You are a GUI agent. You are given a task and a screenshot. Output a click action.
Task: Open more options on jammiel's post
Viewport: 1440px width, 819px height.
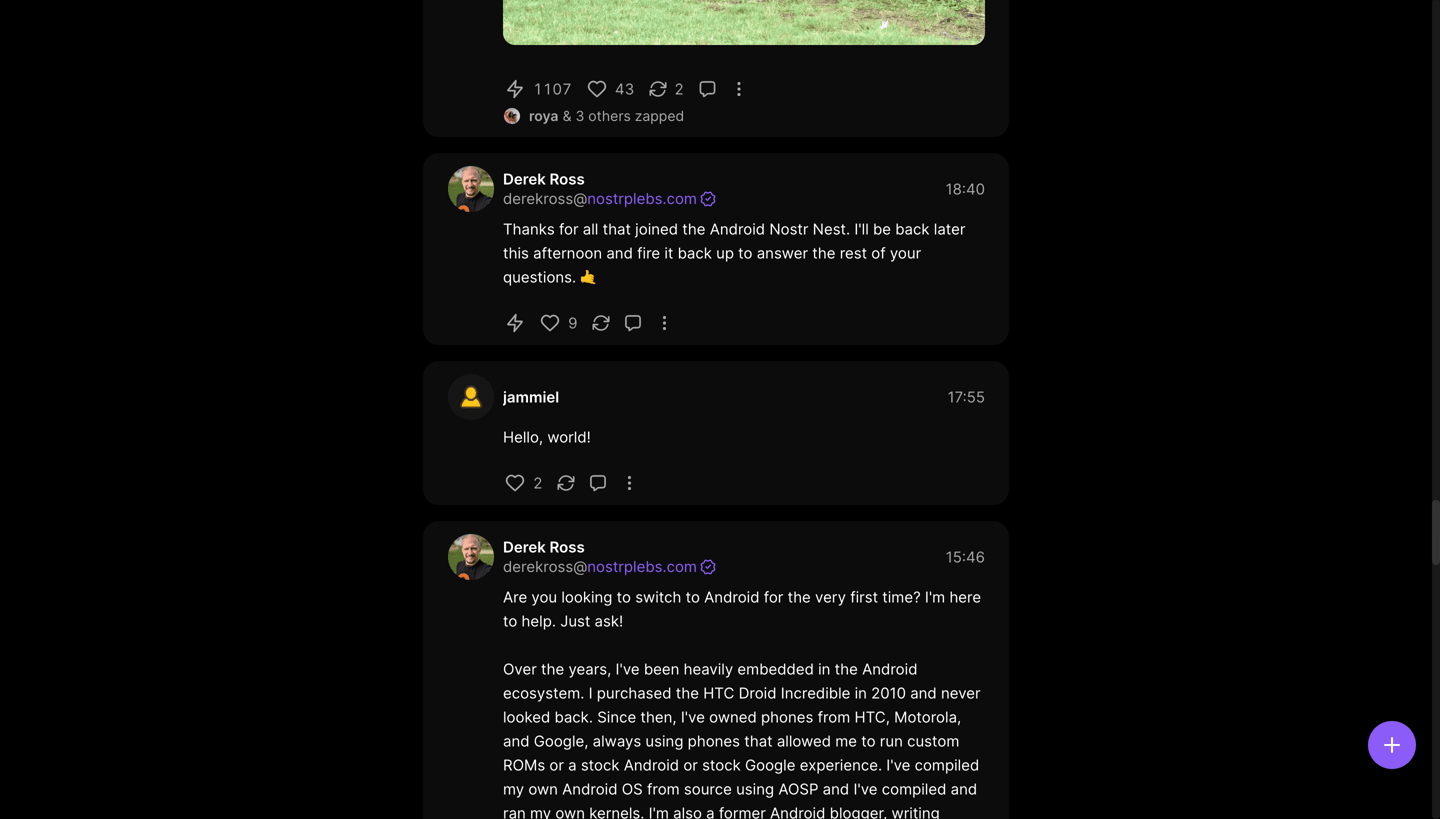[x=629, y=483]
